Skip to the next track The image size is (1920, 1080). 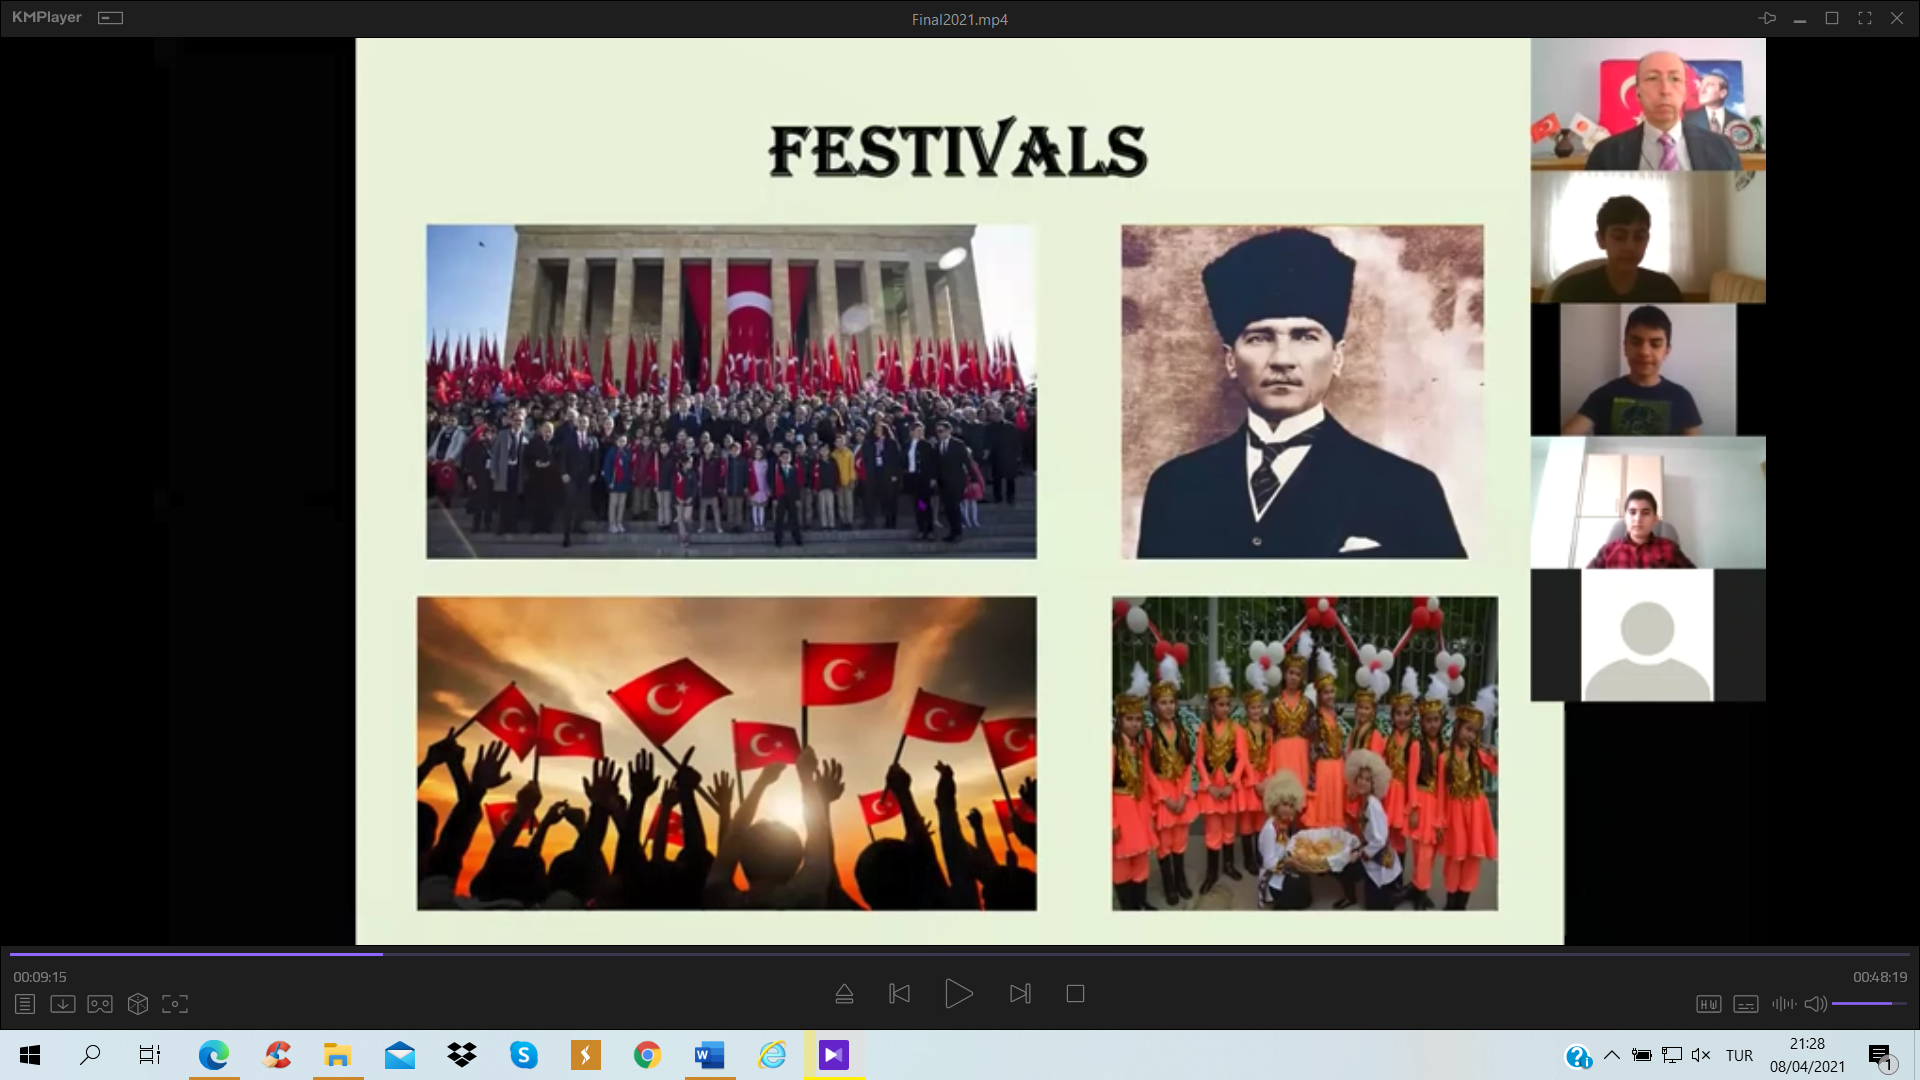[1020, 994]
